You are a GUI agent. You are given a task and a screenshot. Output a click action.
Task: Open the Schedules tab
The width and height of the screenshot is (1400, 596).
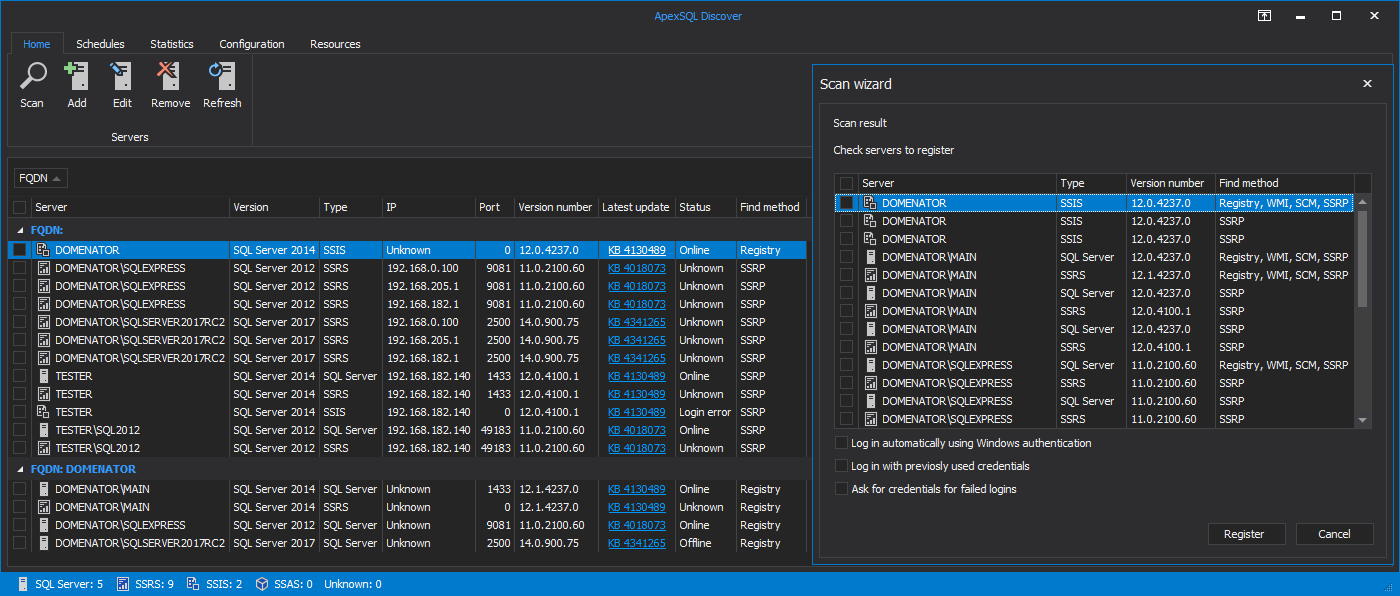[x=100, y=44]
